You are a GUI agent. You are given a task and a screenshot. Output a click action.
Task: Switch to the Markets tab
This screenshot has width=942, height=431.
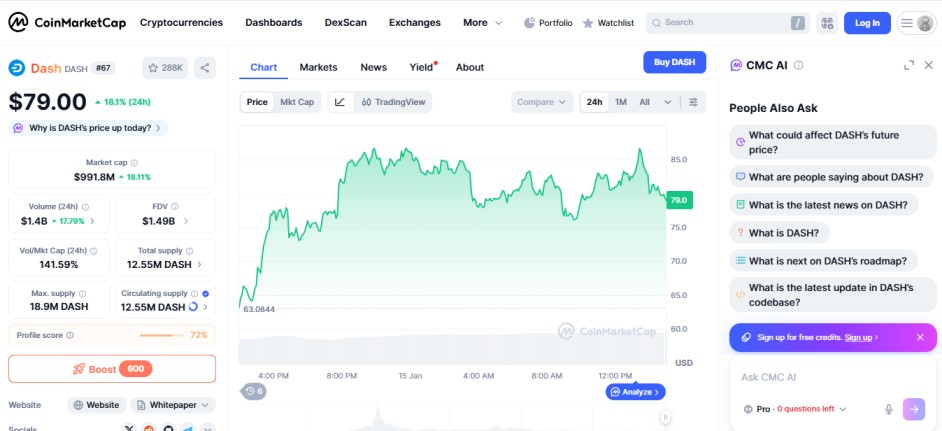pyautogui.click(x=318, y=67)
